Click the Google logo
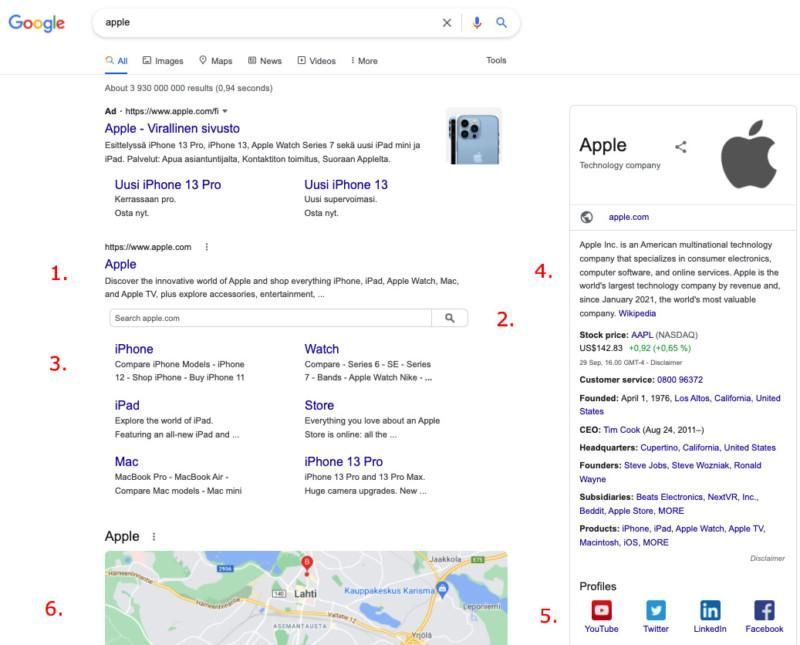 click(37, 23)
